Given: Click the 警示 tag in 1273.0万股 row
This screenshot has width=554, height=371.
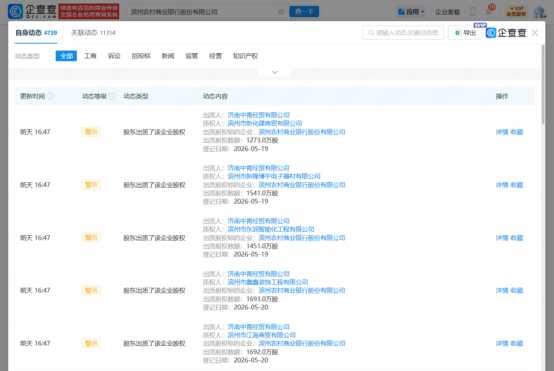Looking at the screenshot, I should coord(91,132).
